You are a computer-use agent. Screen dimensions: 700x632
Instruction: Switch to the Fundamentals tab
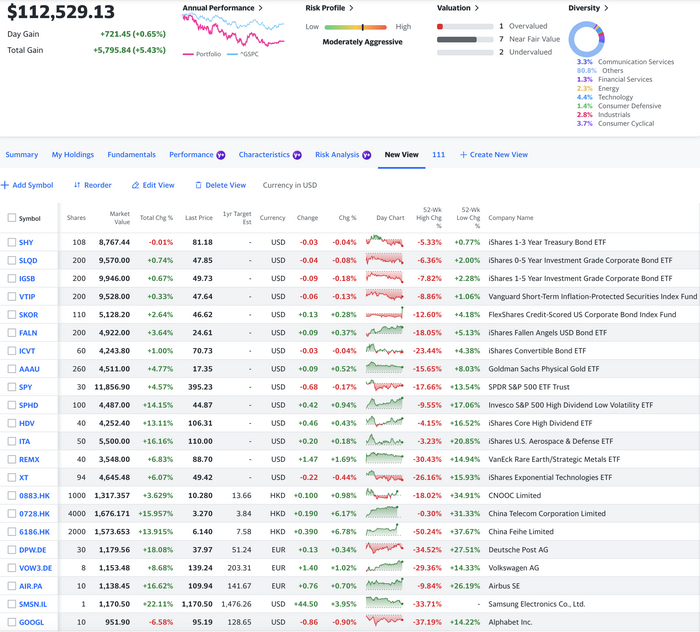point(131,154)
